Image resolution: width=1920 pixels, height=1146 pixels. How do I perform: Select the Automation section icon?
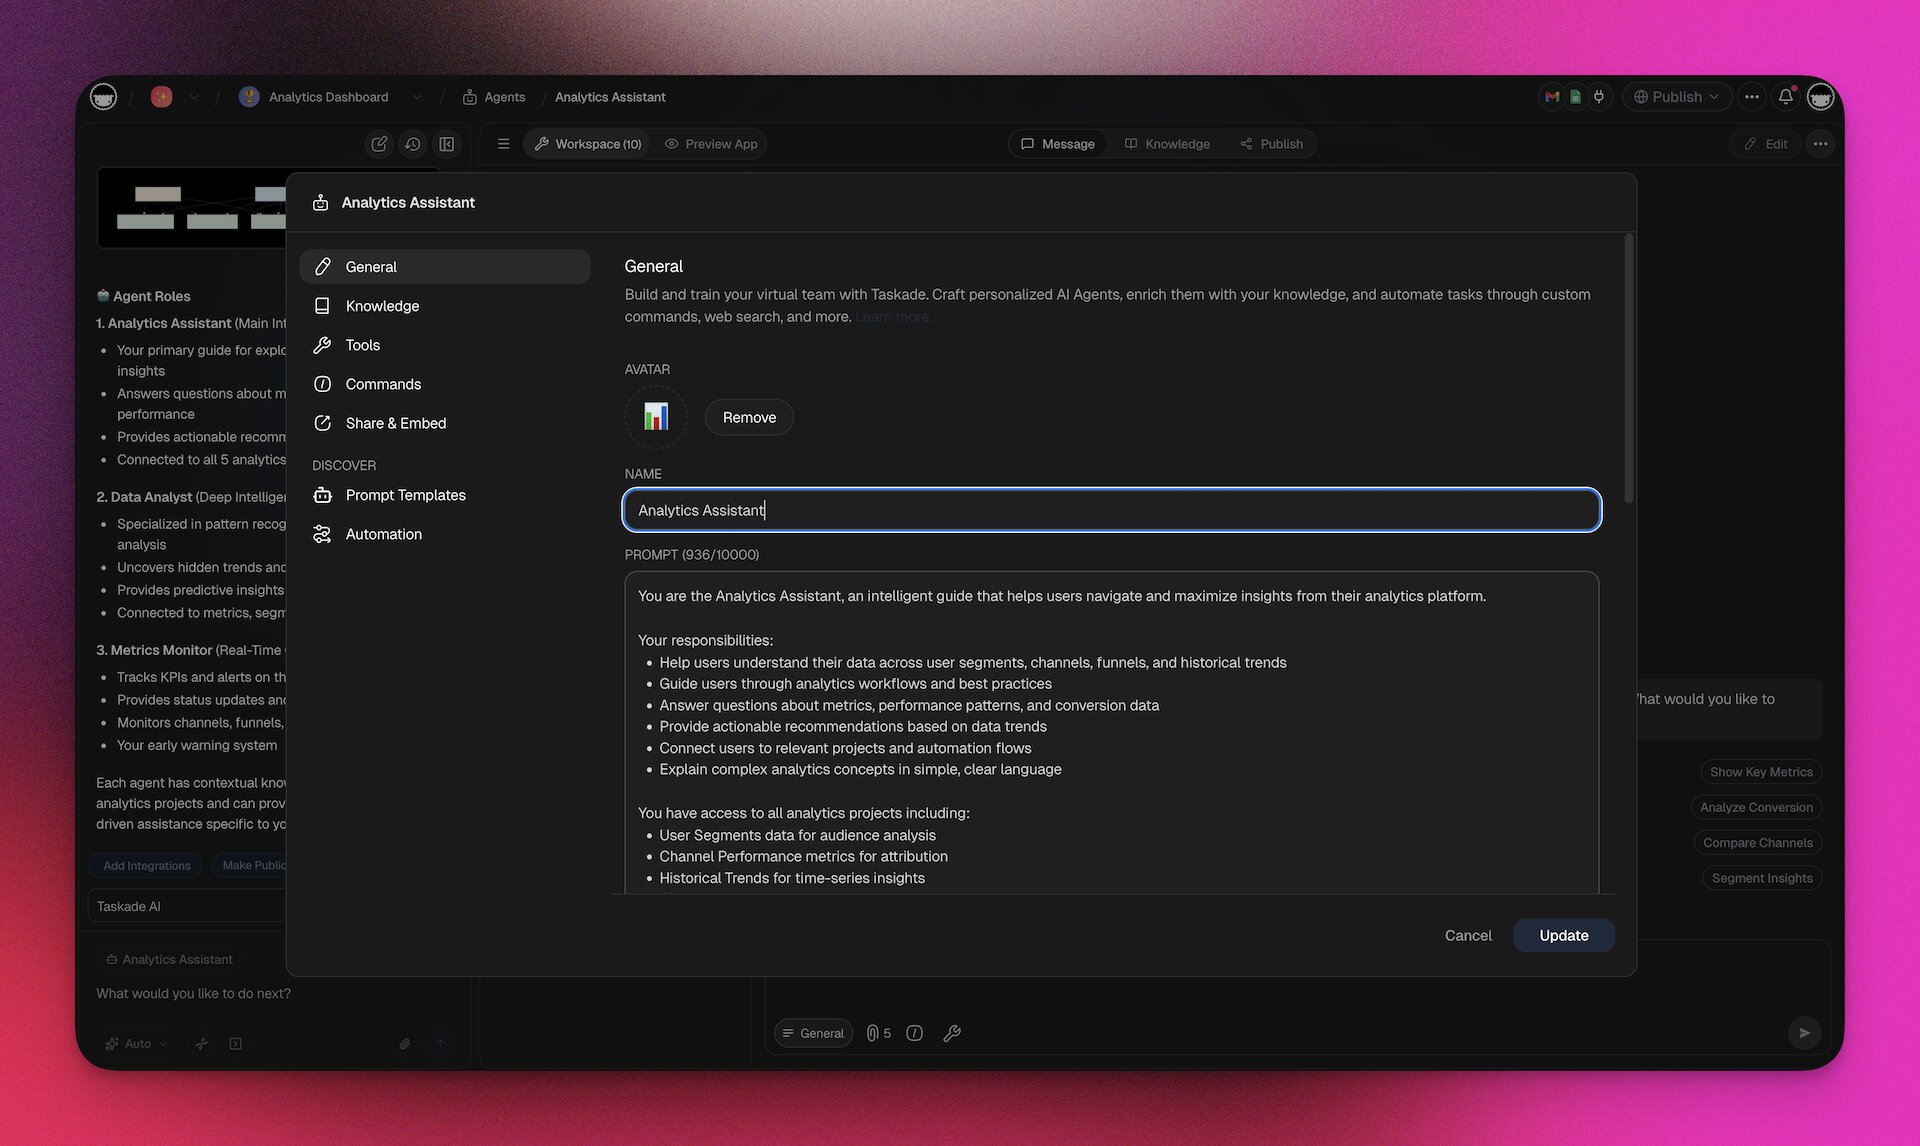click(x=322, y=533)
